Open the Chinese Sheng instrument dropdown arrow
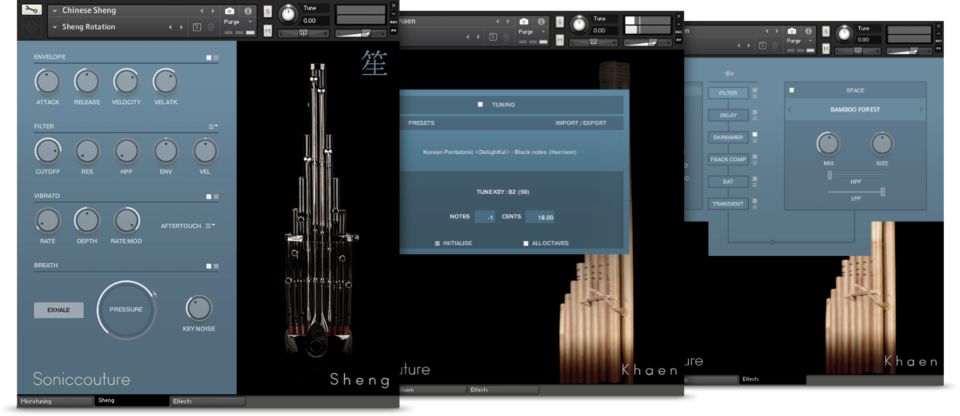The height and width of the screenshot is (416, 960). pyautogui.click(x=54, y=10)
